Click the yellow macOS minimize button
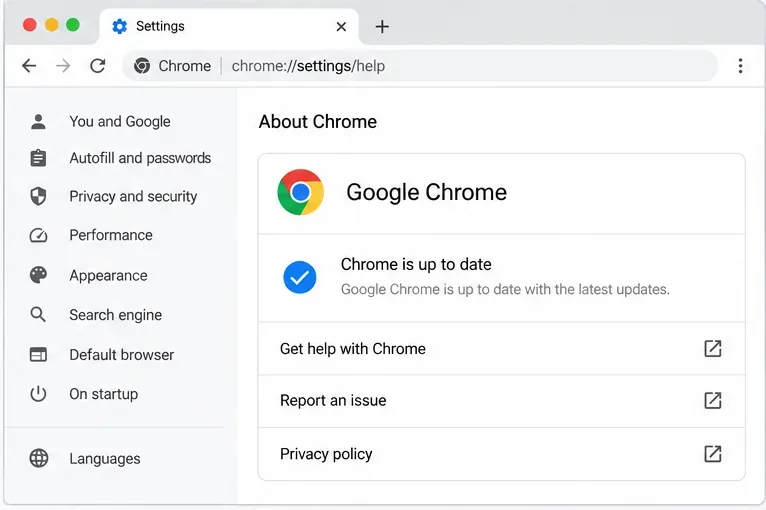Screen dimensions: 766x510 pos(51,24)
